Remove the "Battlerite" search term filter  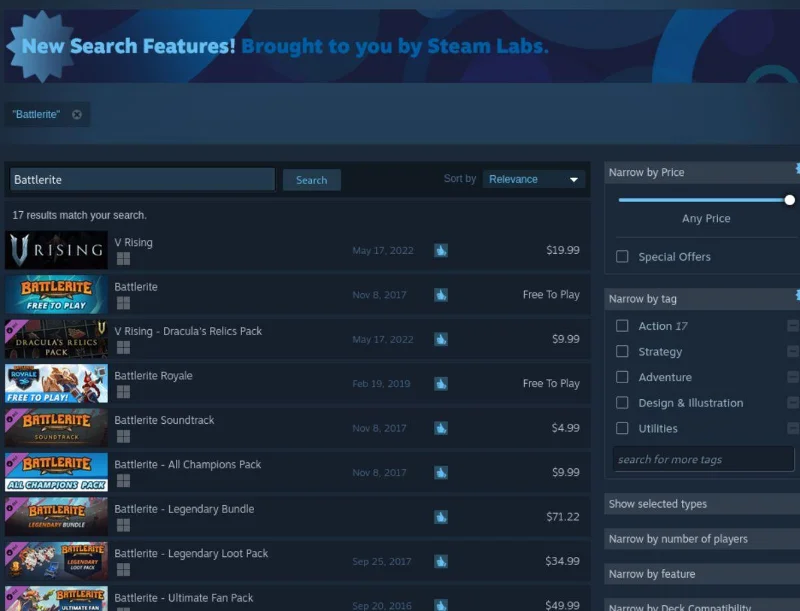(77, 115)
